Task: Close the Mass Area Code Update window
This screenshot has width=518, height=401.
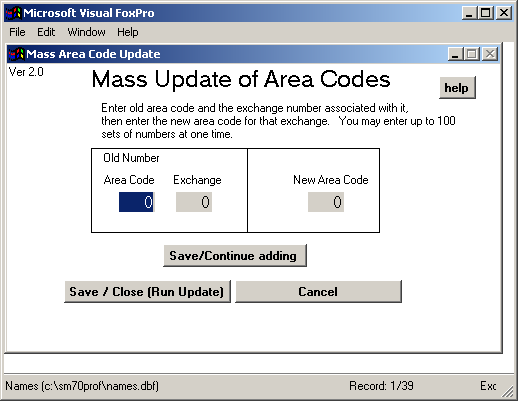Action: 490,54
